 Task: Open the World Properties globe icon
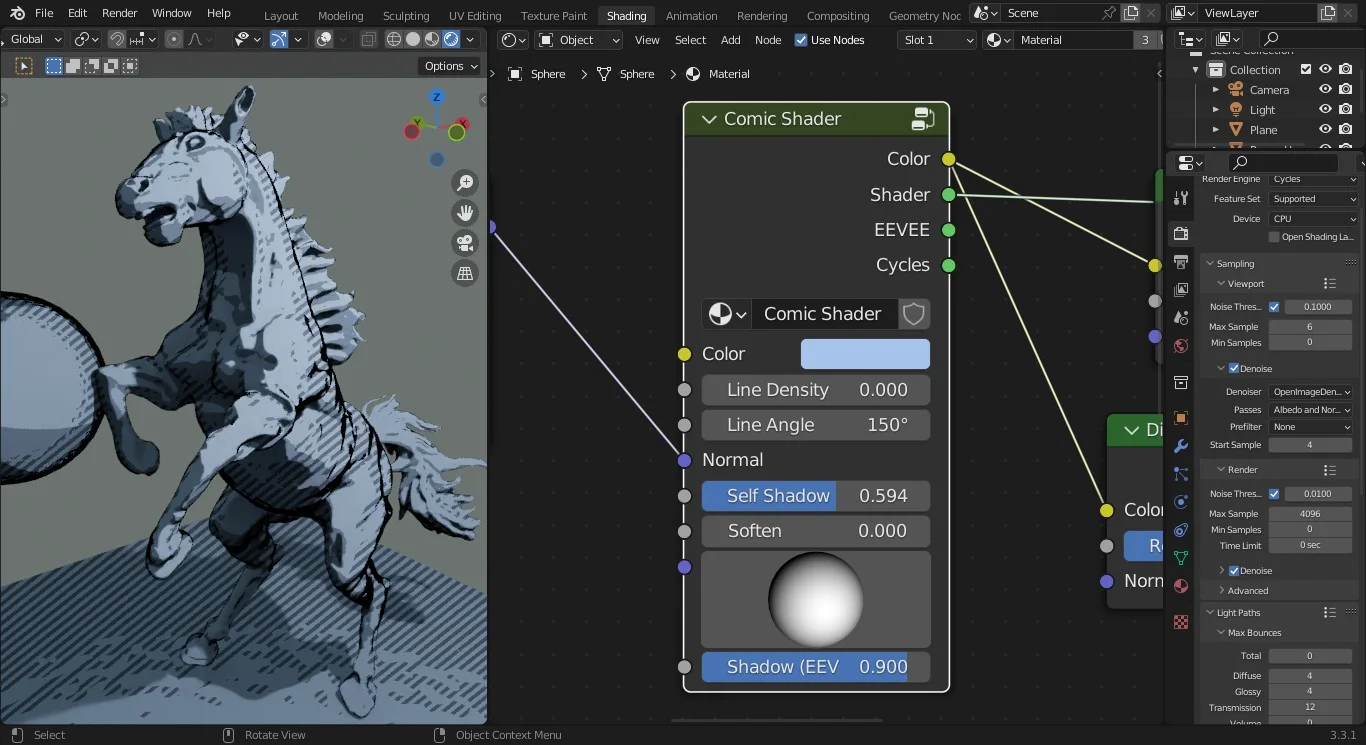pyautogui.click(x=1181, y=347)
